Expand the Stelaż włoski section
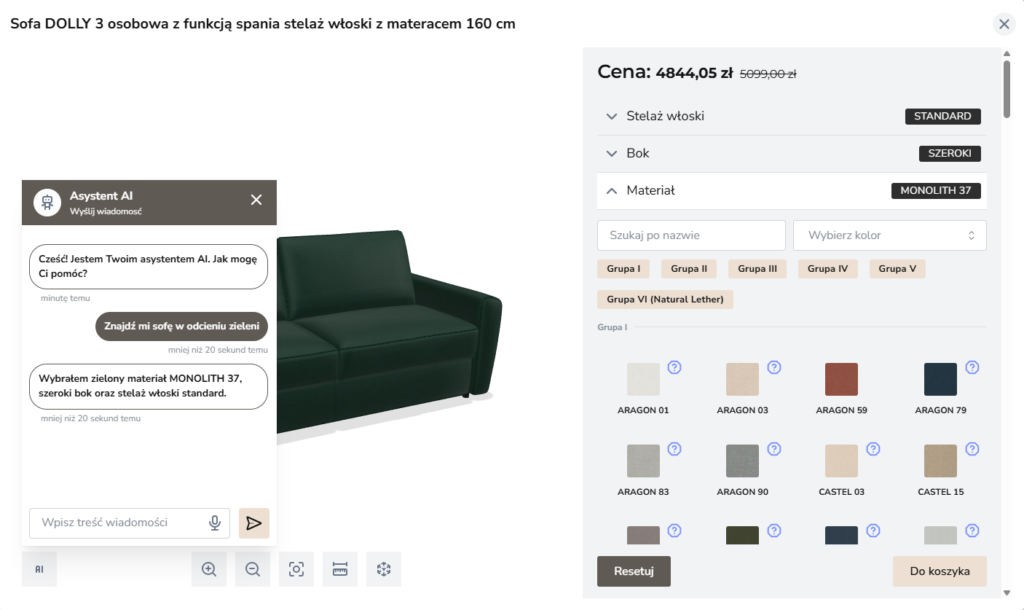Image resolution: width=1024 pixels, height=610 pixels. click(612, 116)
